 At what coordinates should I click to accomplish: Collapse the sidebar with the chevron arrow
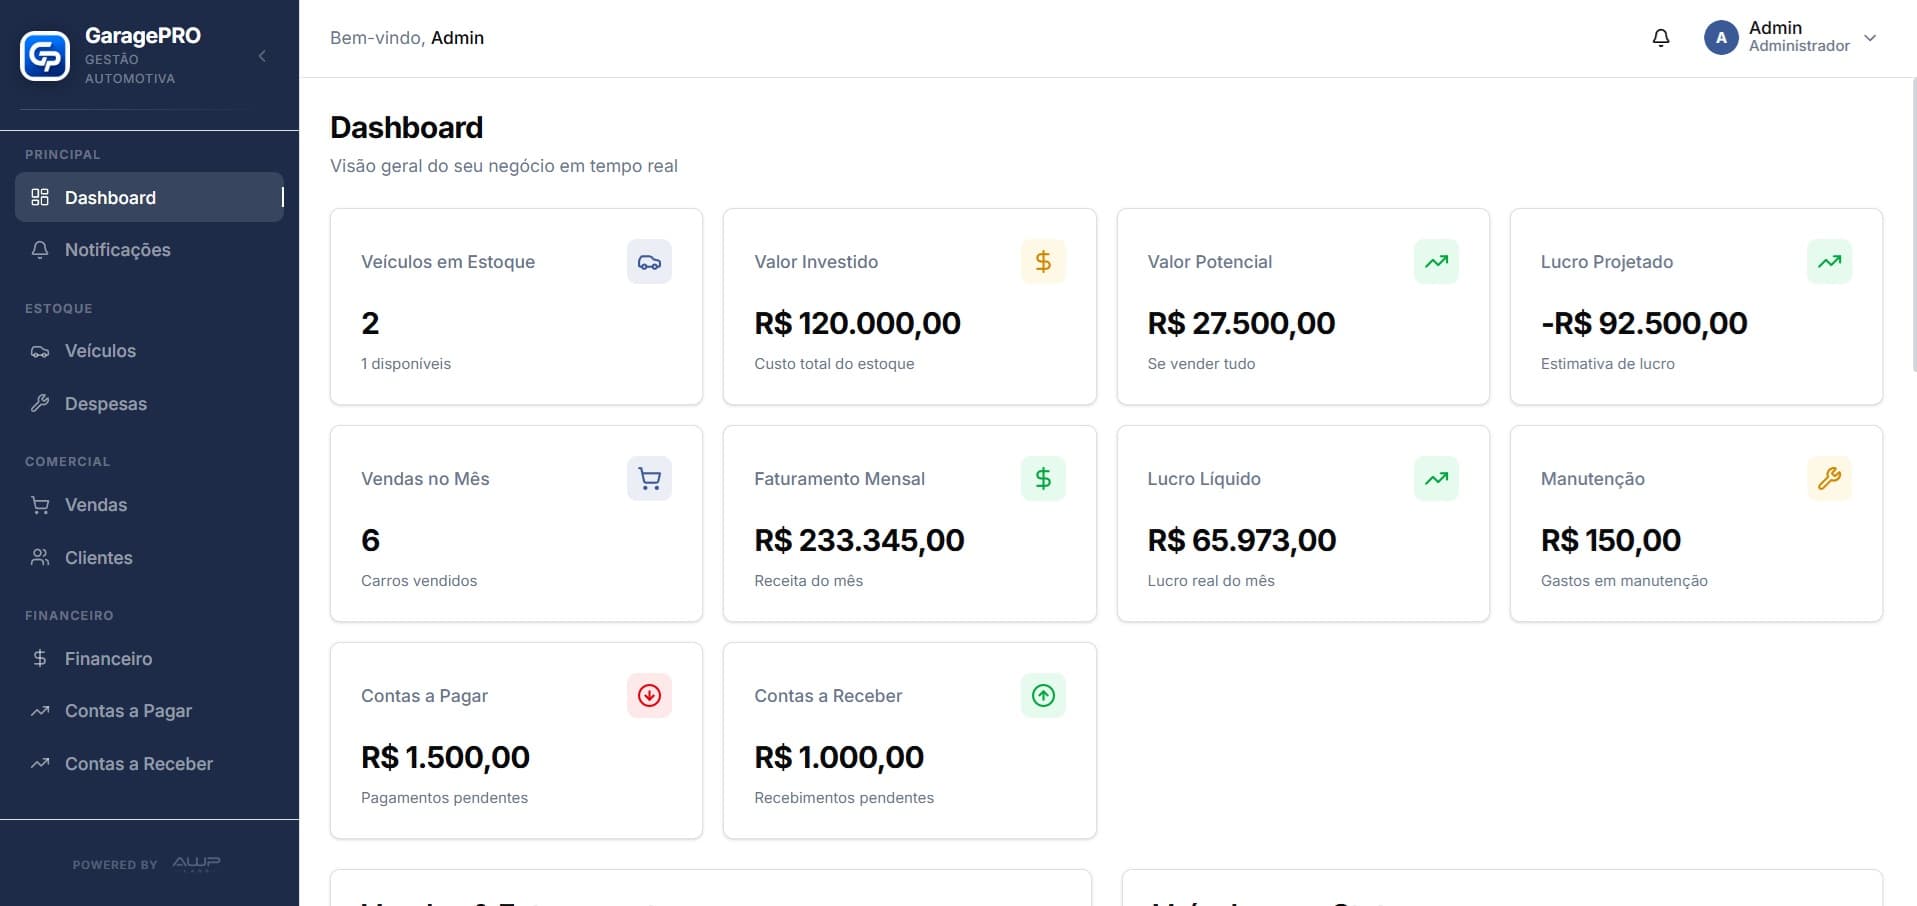click(x=262, y=56)
